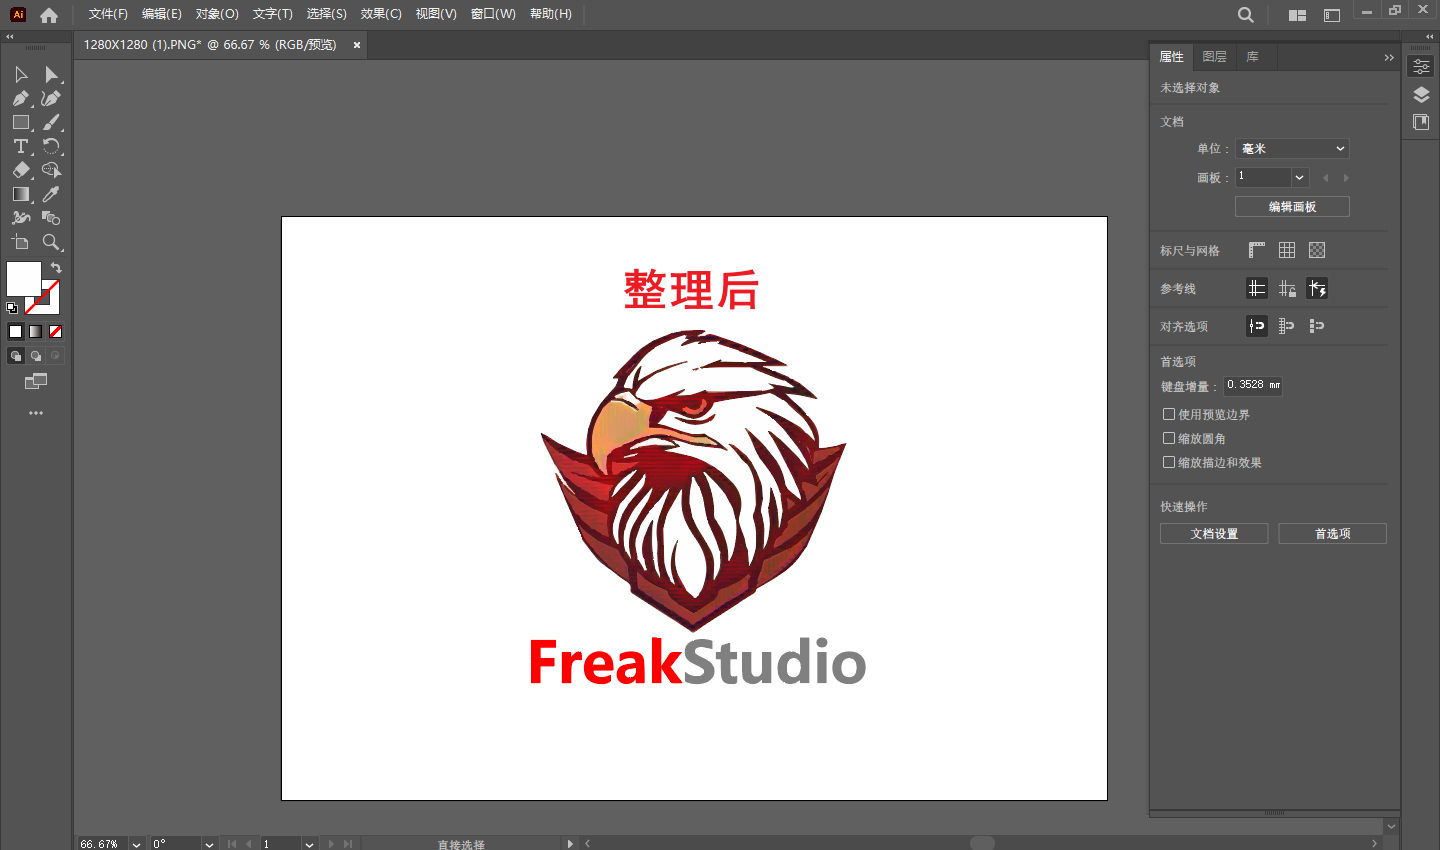
Task: Click the 编辑画板 button
Action: pyautogui.click(x=1292, y=206)
